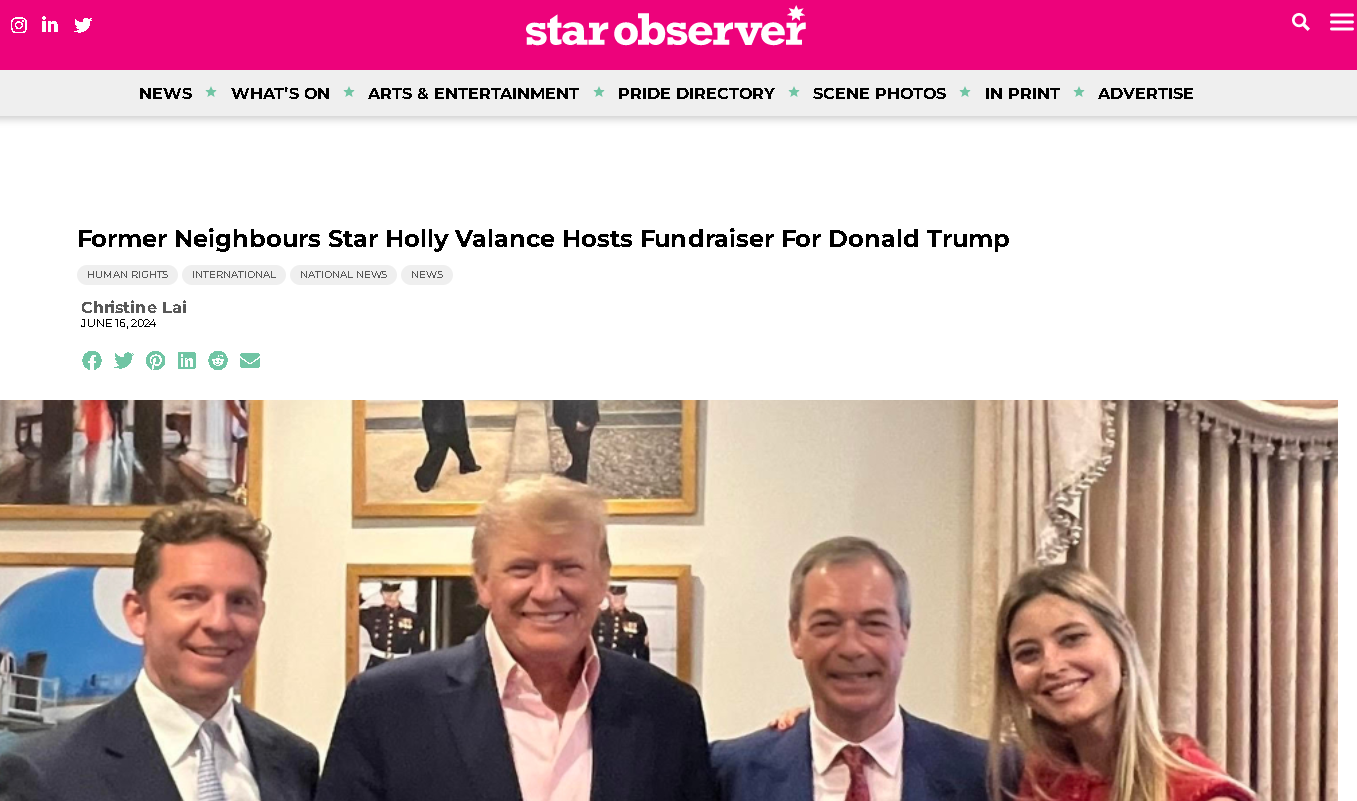Open Arts & Entertainment section
Viewport: 1357px width, 801px height.
coord(473,93)
